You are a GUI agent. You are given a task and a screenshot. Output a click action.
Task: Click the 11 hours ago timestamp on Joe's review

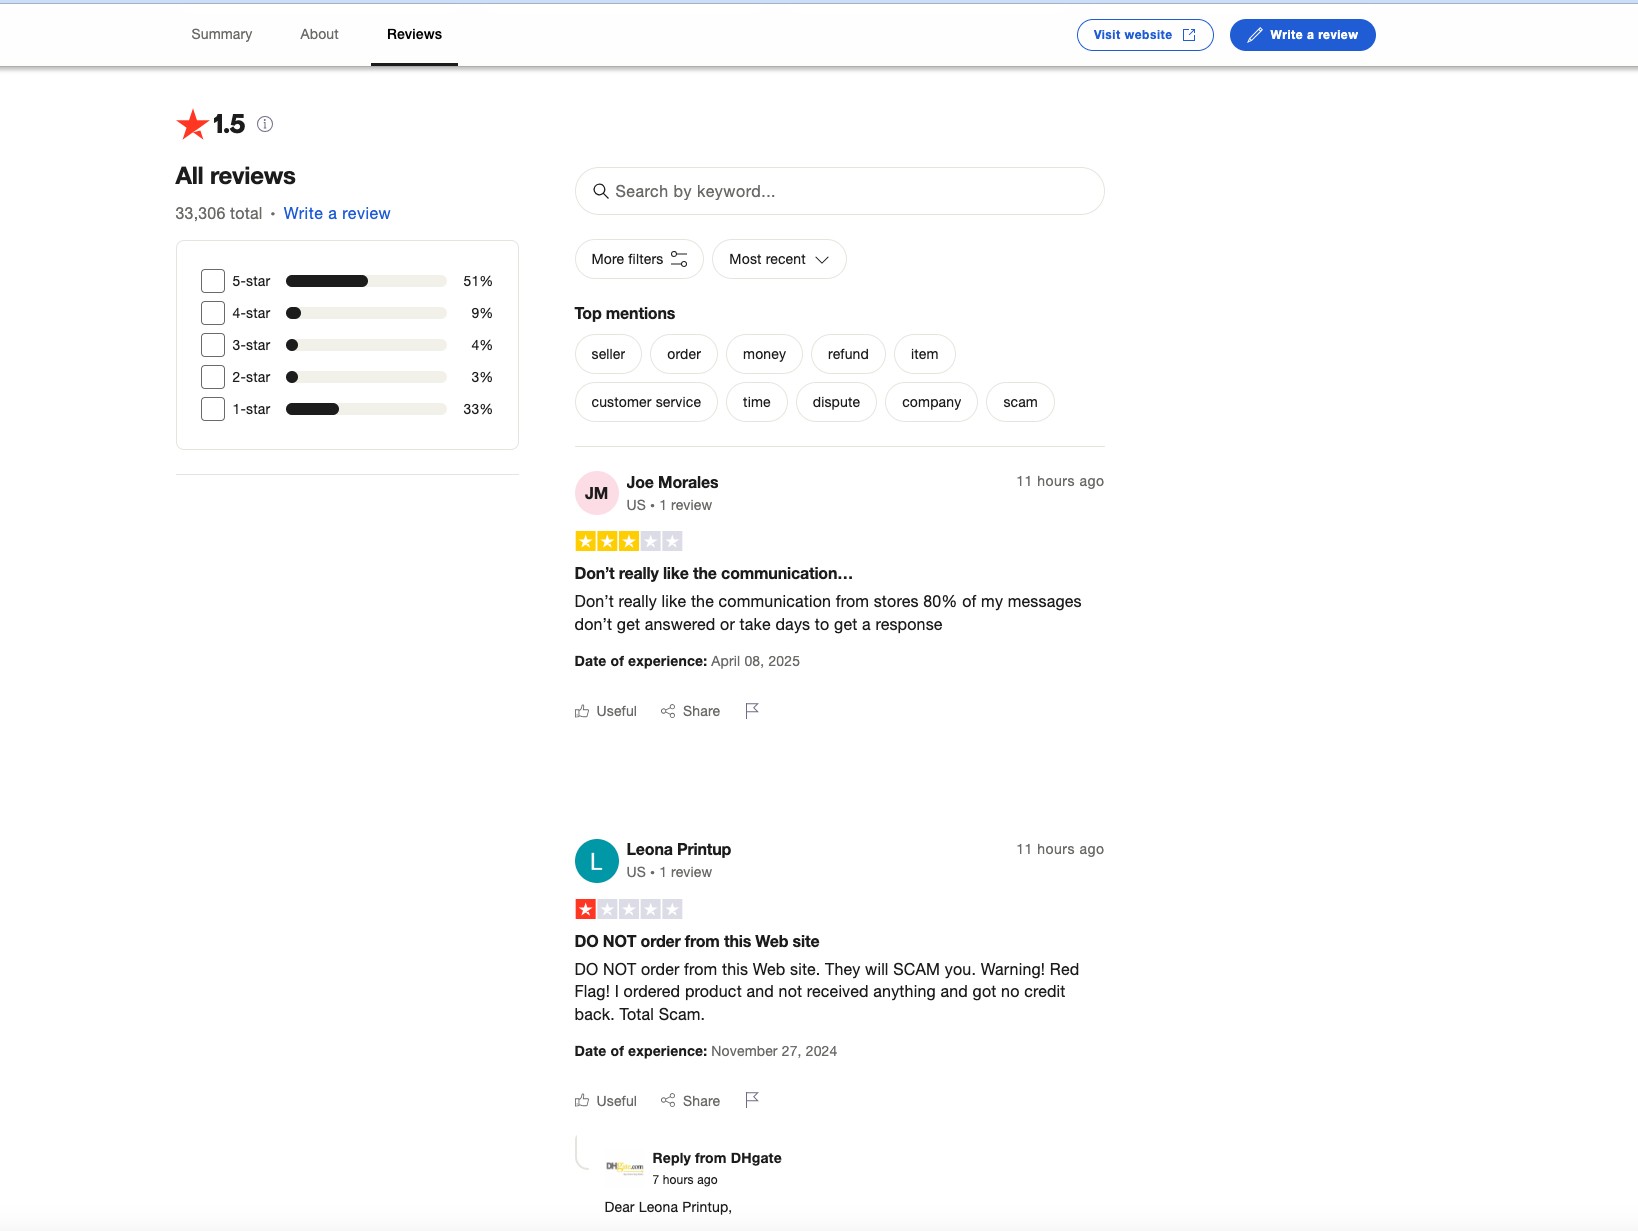pyautogui.click(x=1060, y=481)
